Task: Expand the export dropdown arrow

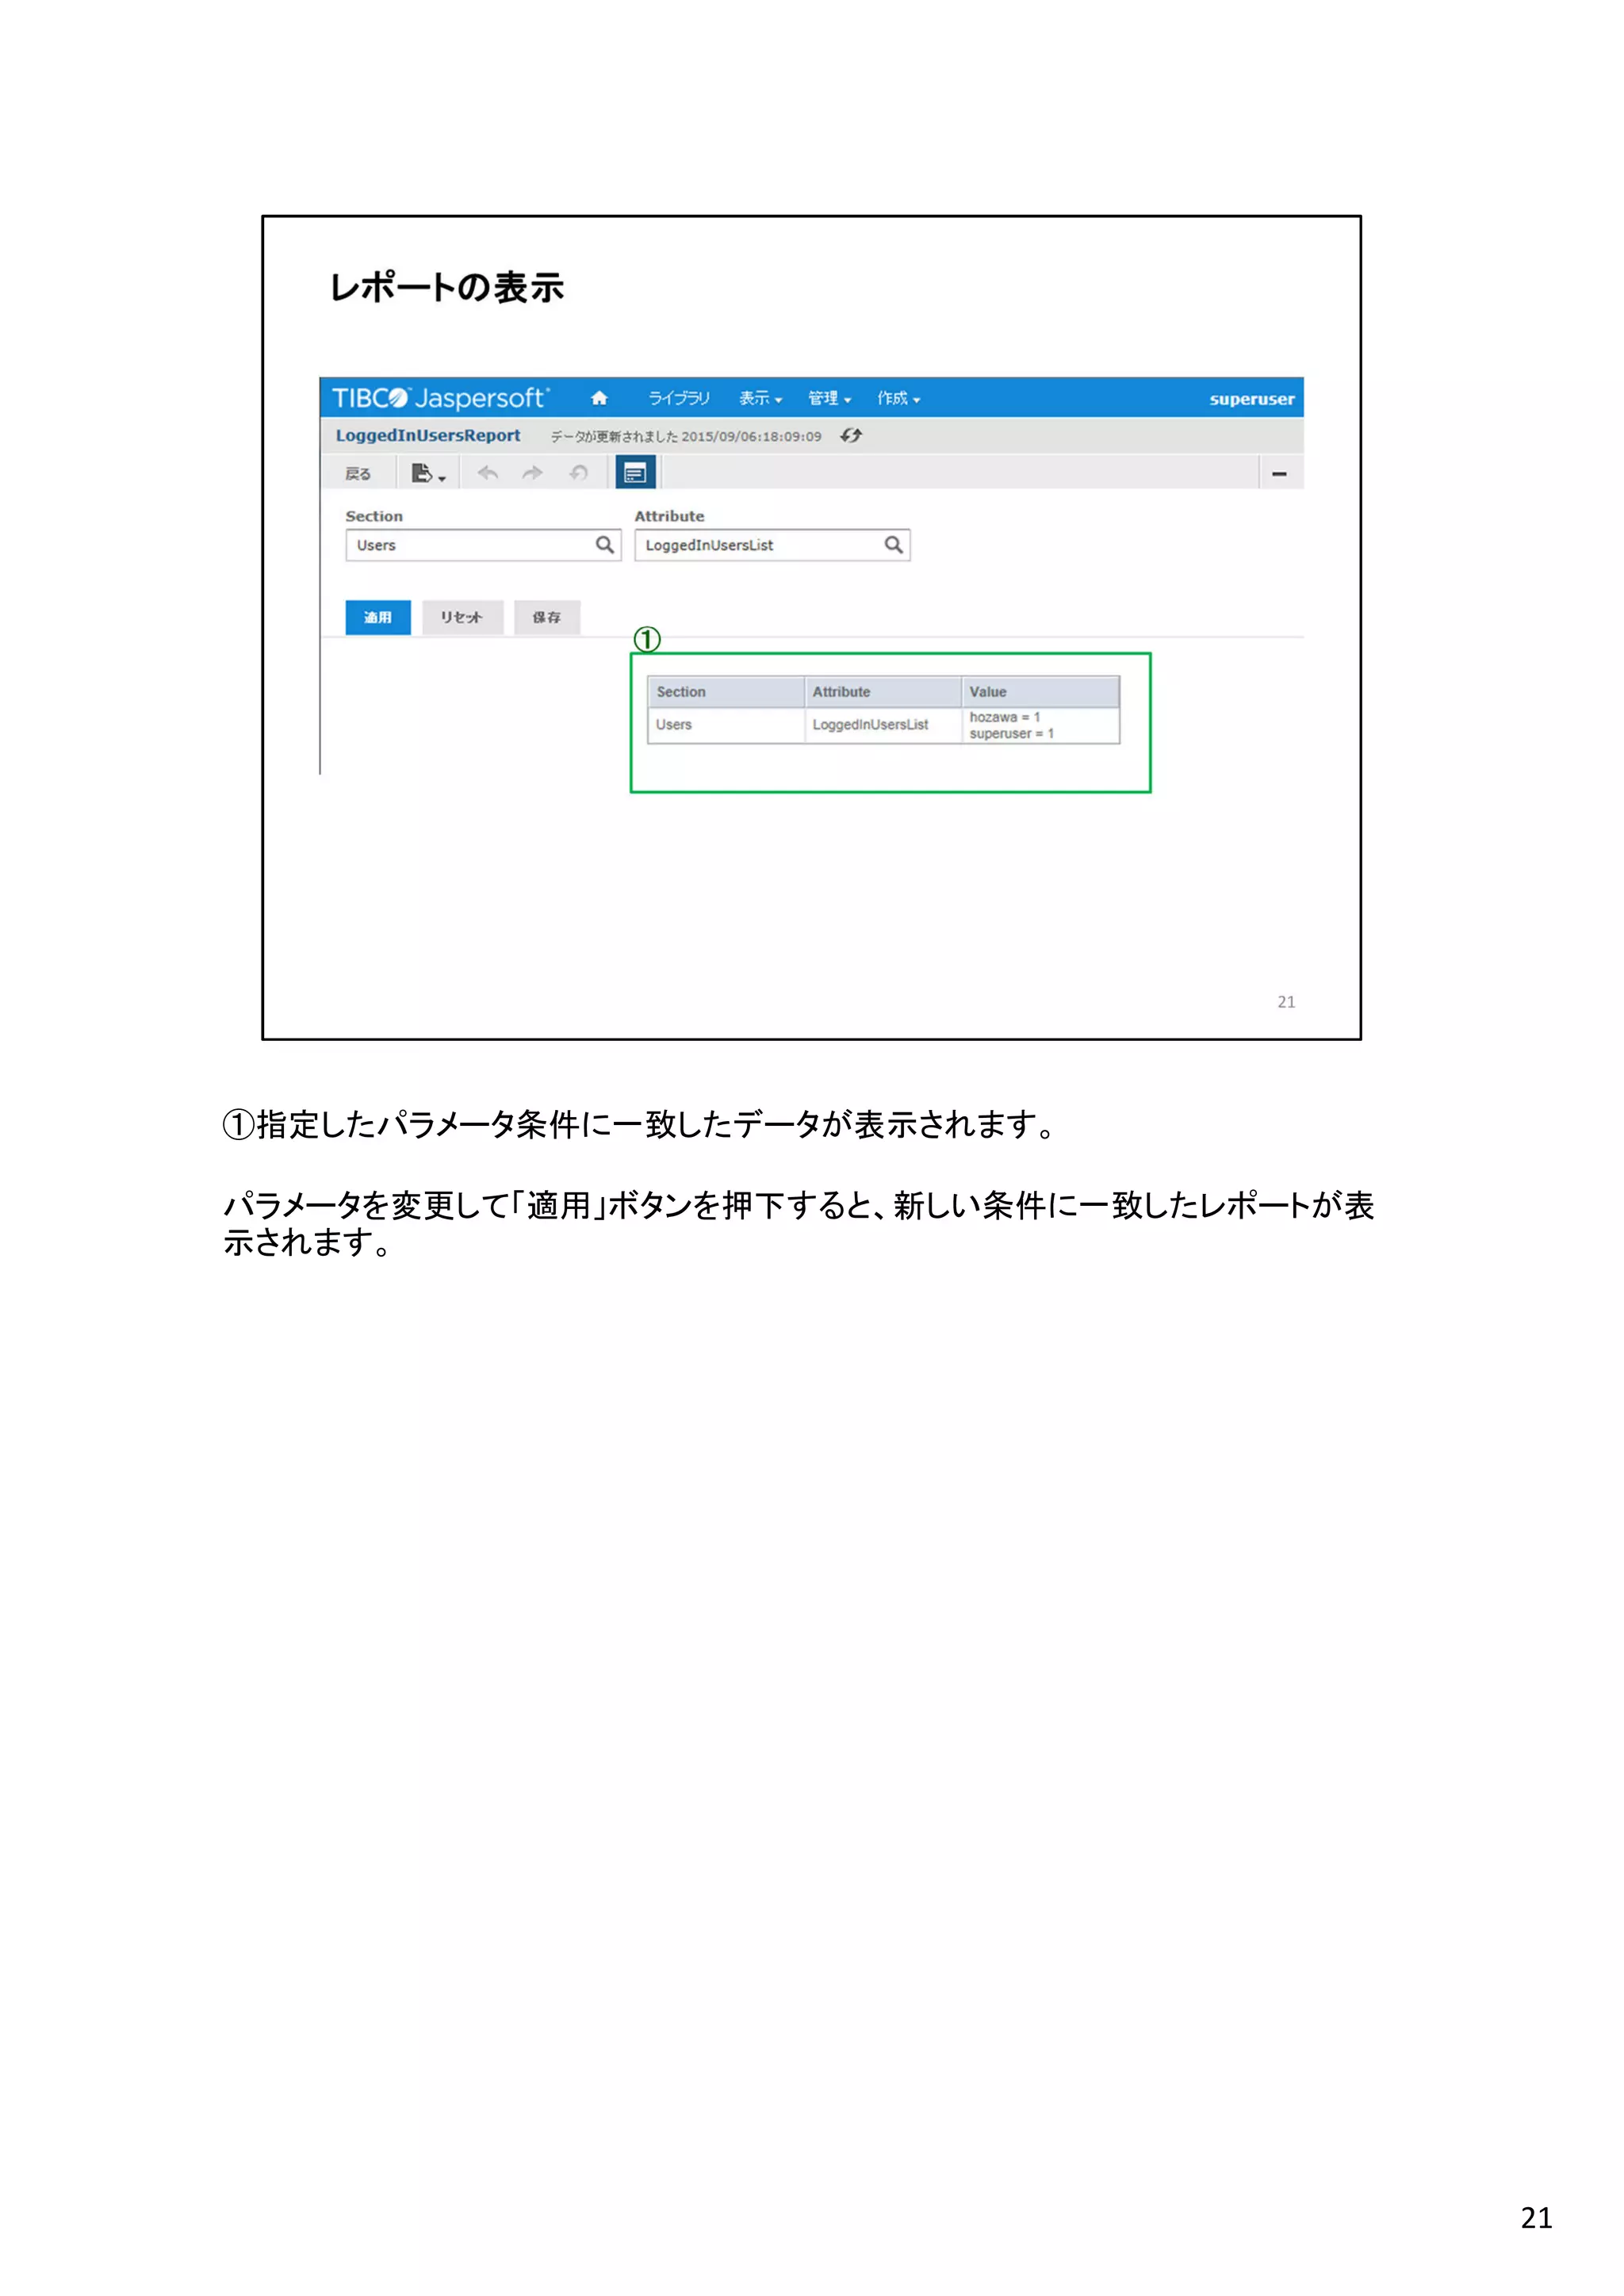Action: pyautogui.click(x=442, y=479)
